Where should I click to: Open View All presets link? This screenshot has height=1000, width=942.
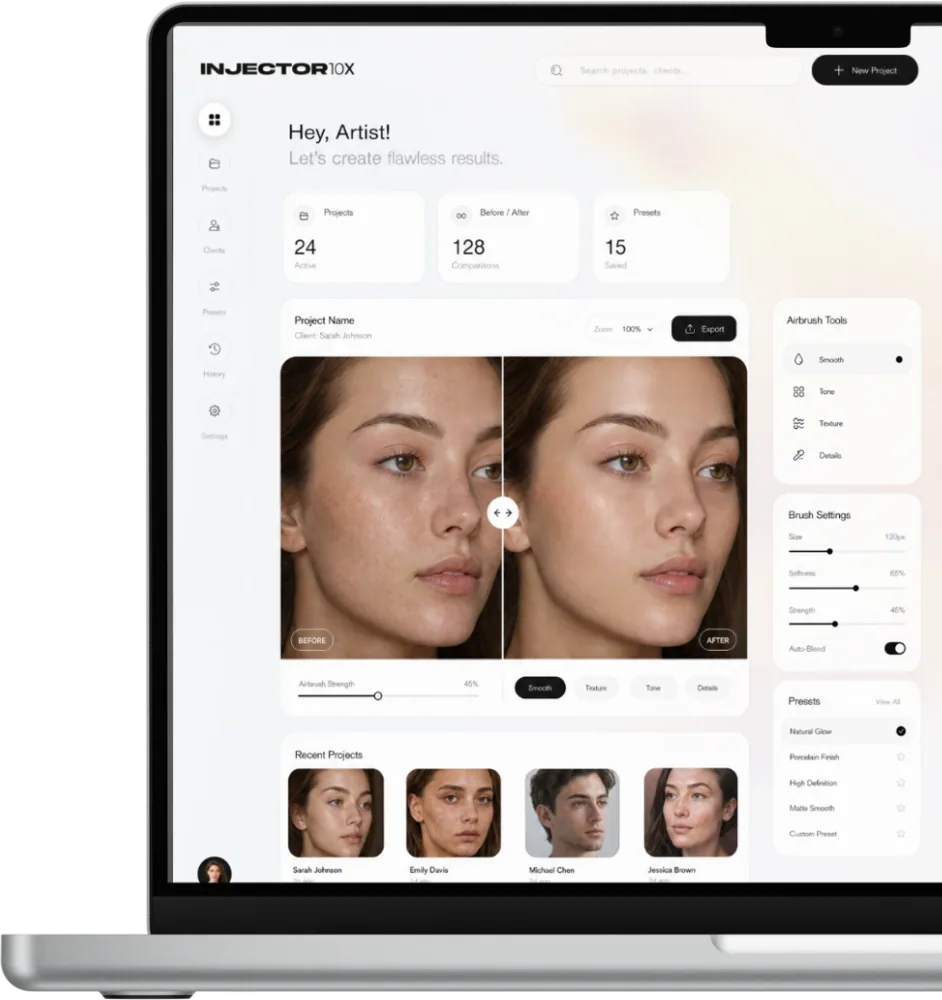click(888, 702)
